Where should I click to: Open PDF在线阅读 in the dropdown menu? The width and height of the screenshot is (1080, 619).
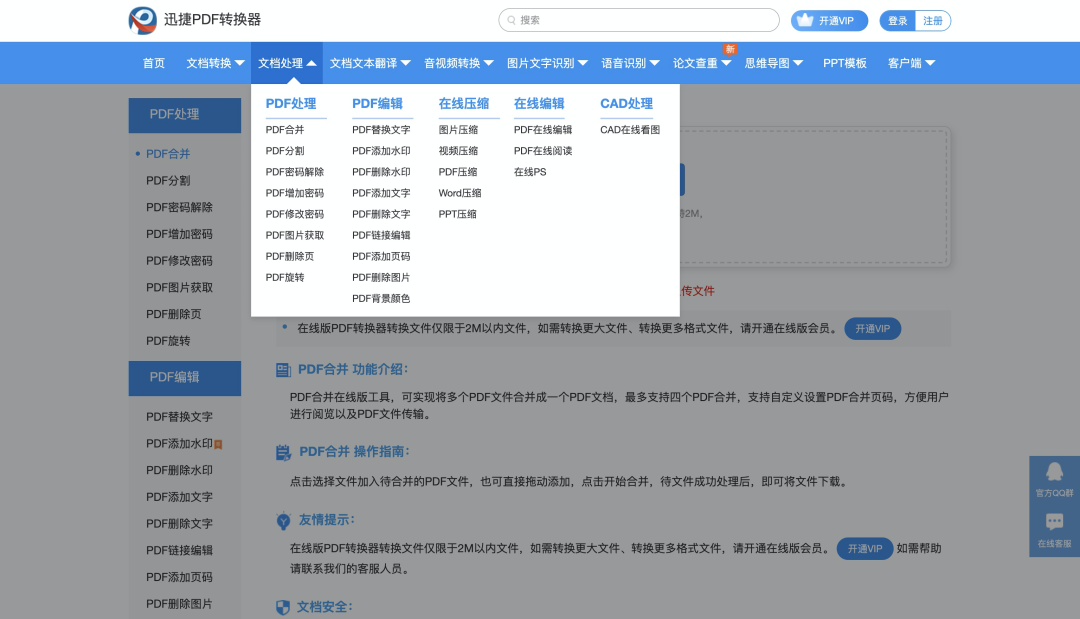coord(543,151)
